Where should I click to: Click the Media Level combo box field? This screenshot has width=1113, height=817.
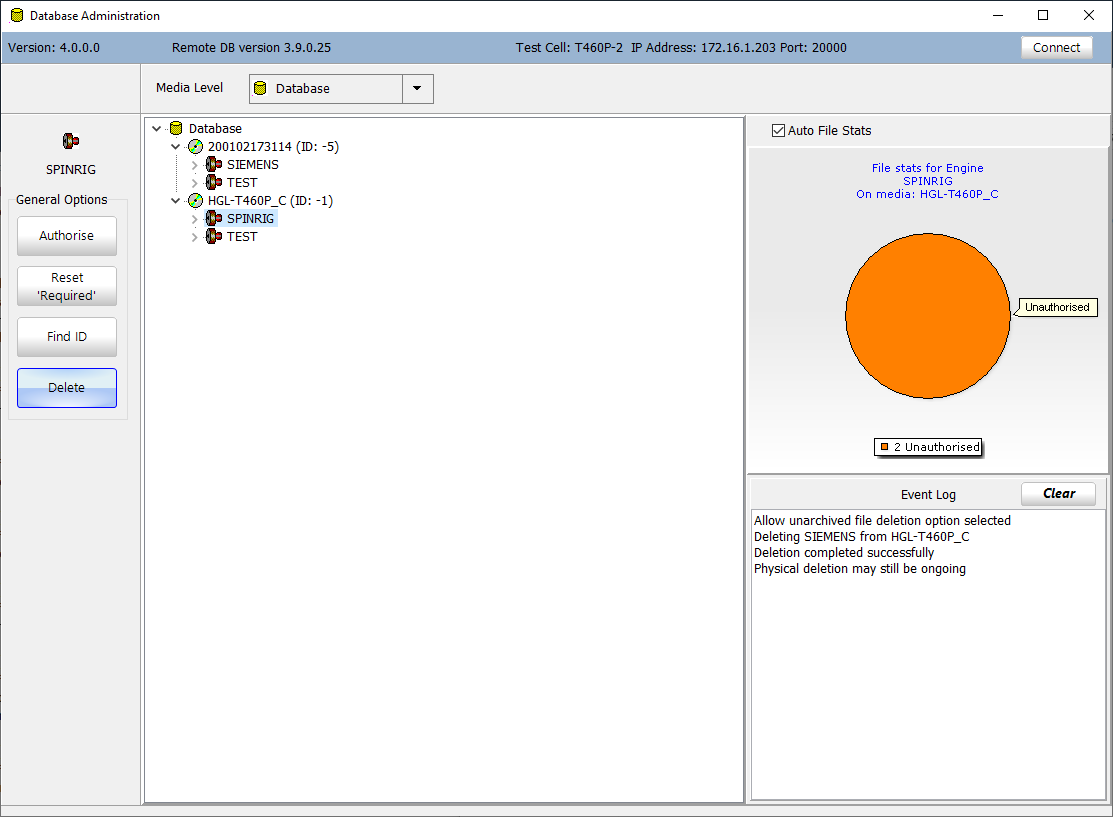pyautogui.click(x=341, y=89)
